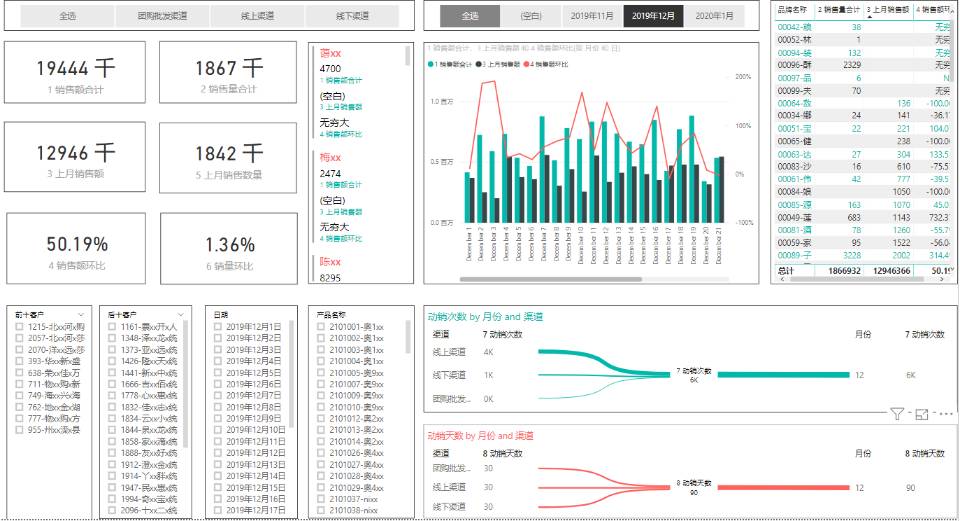960x521 pixels.
Task: Click the 1842 千 上月销售数量 card
Action: point(228,157)
